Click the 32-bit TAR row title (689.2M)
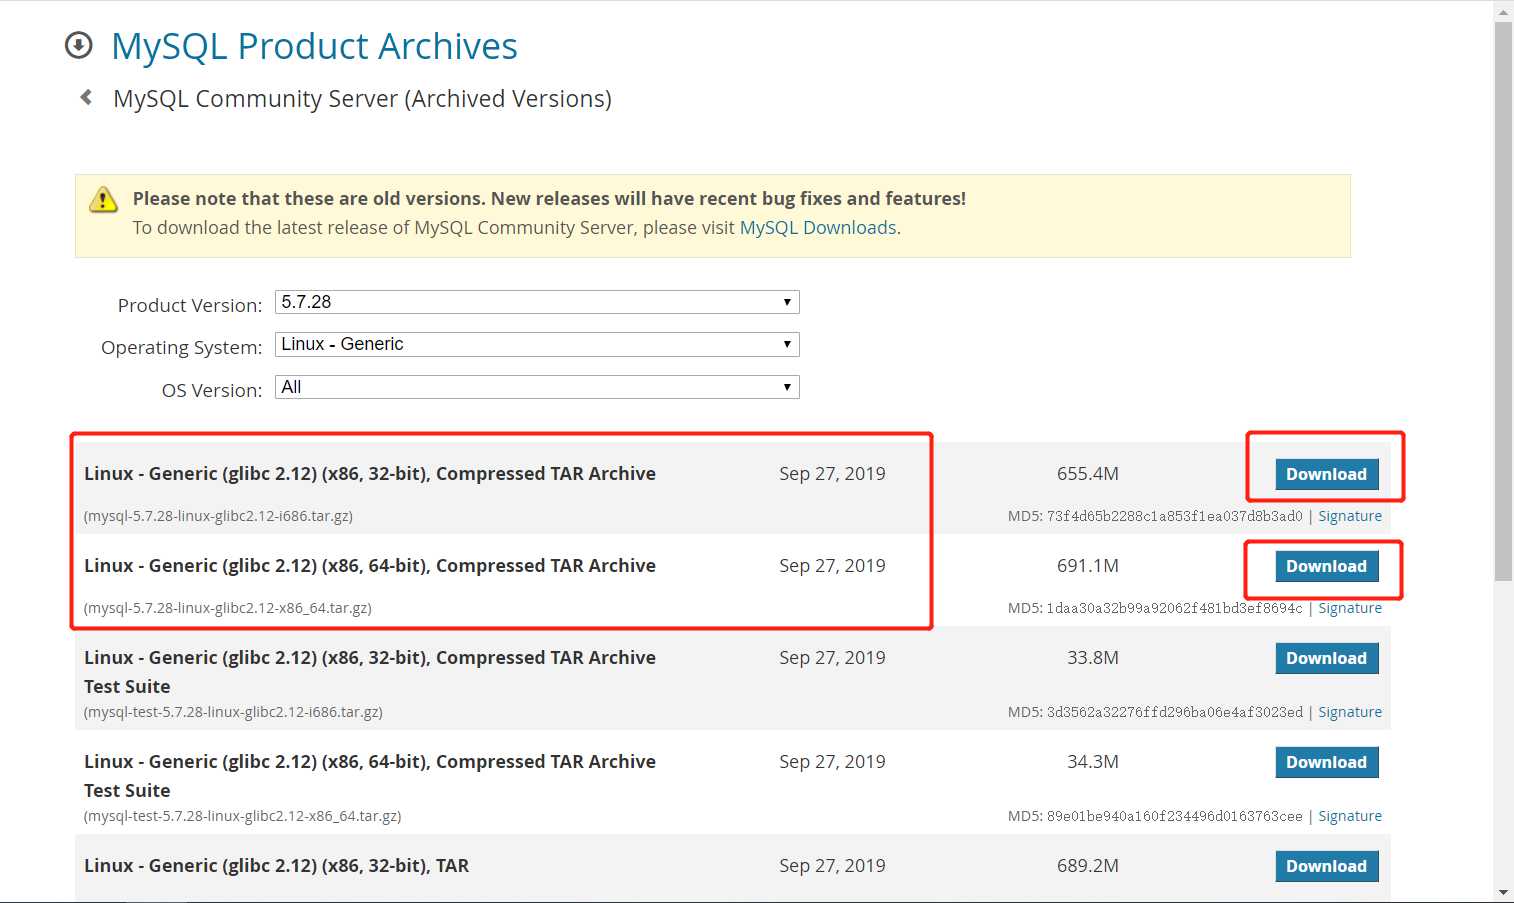The width and height of the screenshot is (1514, 903). pos(276,866)
